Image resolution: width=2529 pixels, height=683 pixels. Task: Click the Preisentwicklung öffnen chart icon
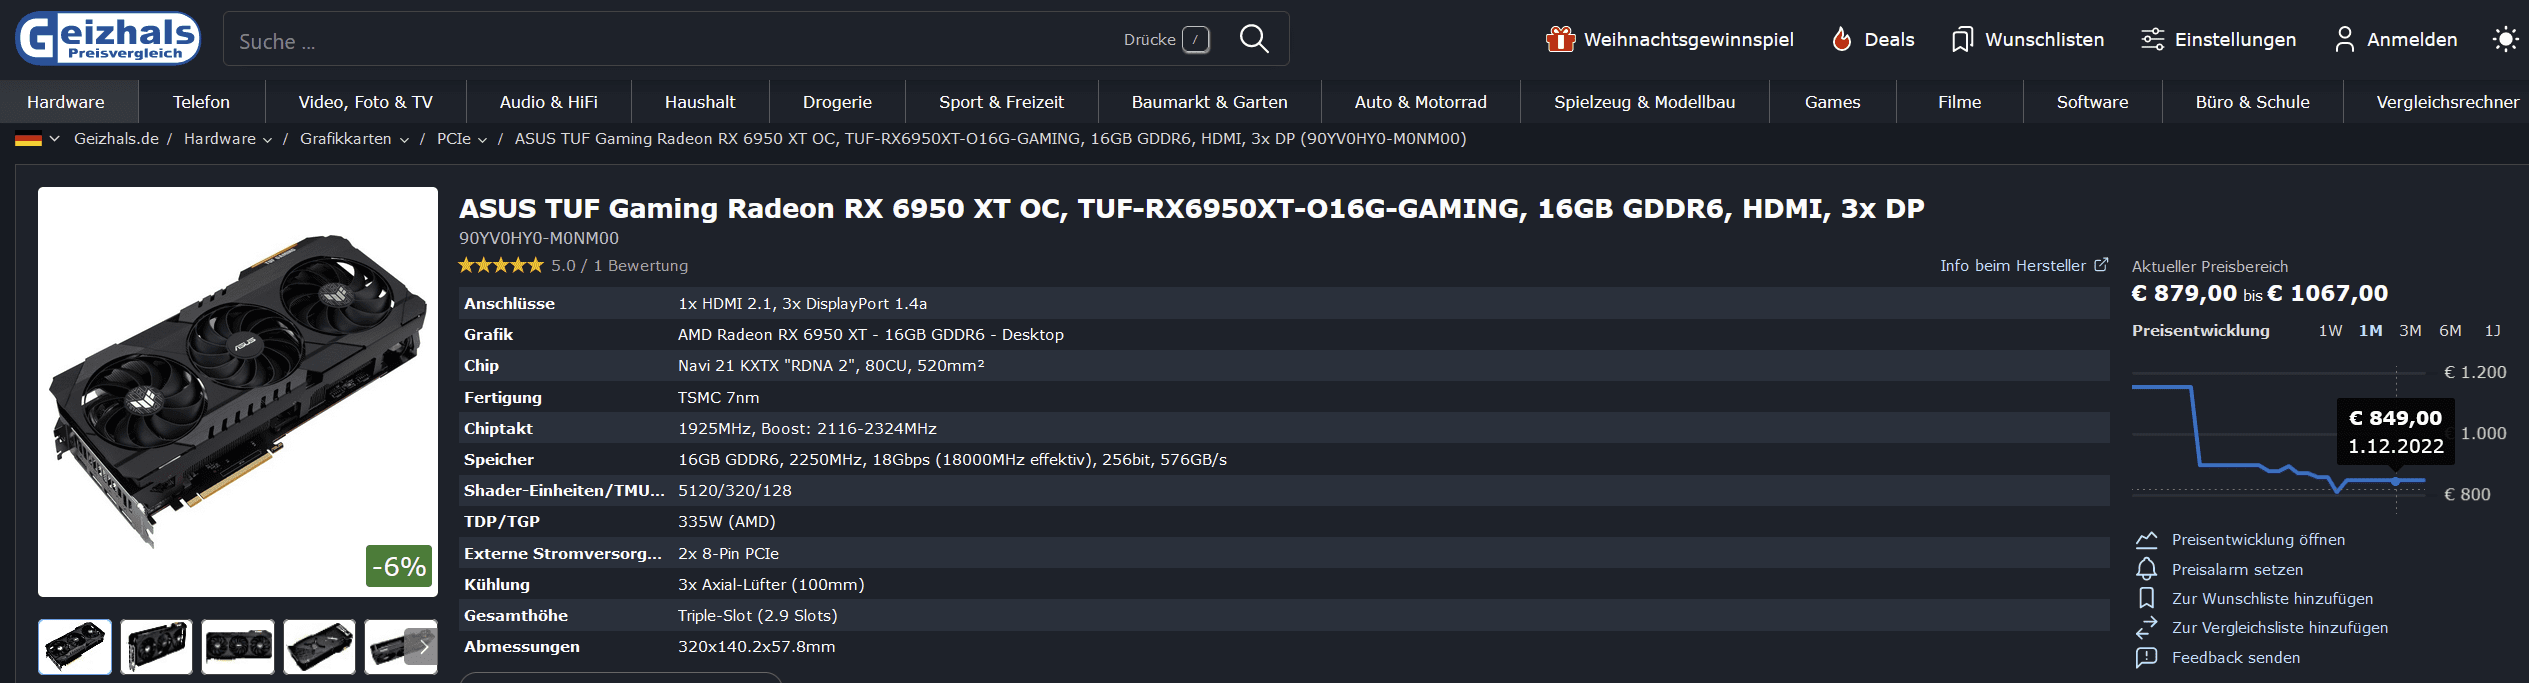2146,539
